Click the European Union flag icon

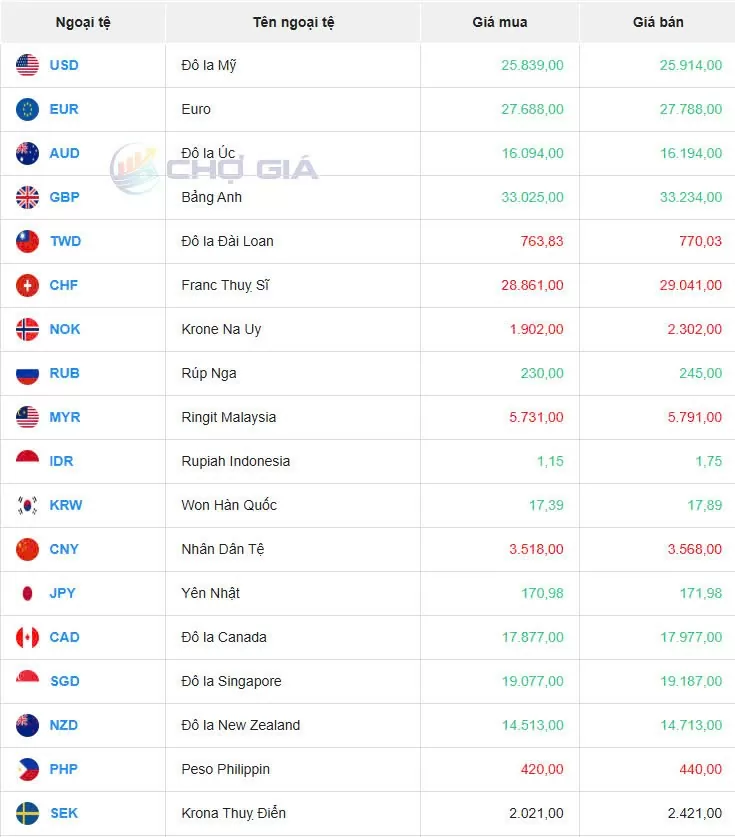click(x=28, y=110)
